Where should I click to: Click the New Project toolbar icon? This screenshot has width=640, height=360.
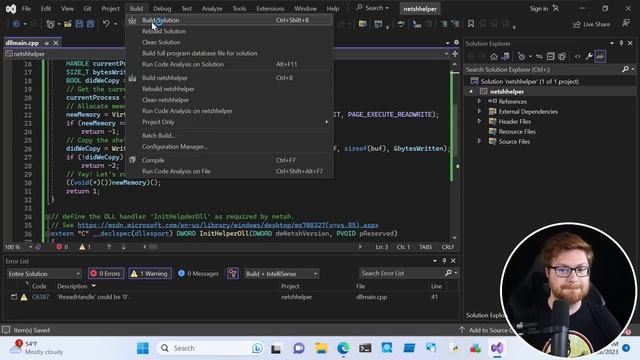(x=51, y=24)
